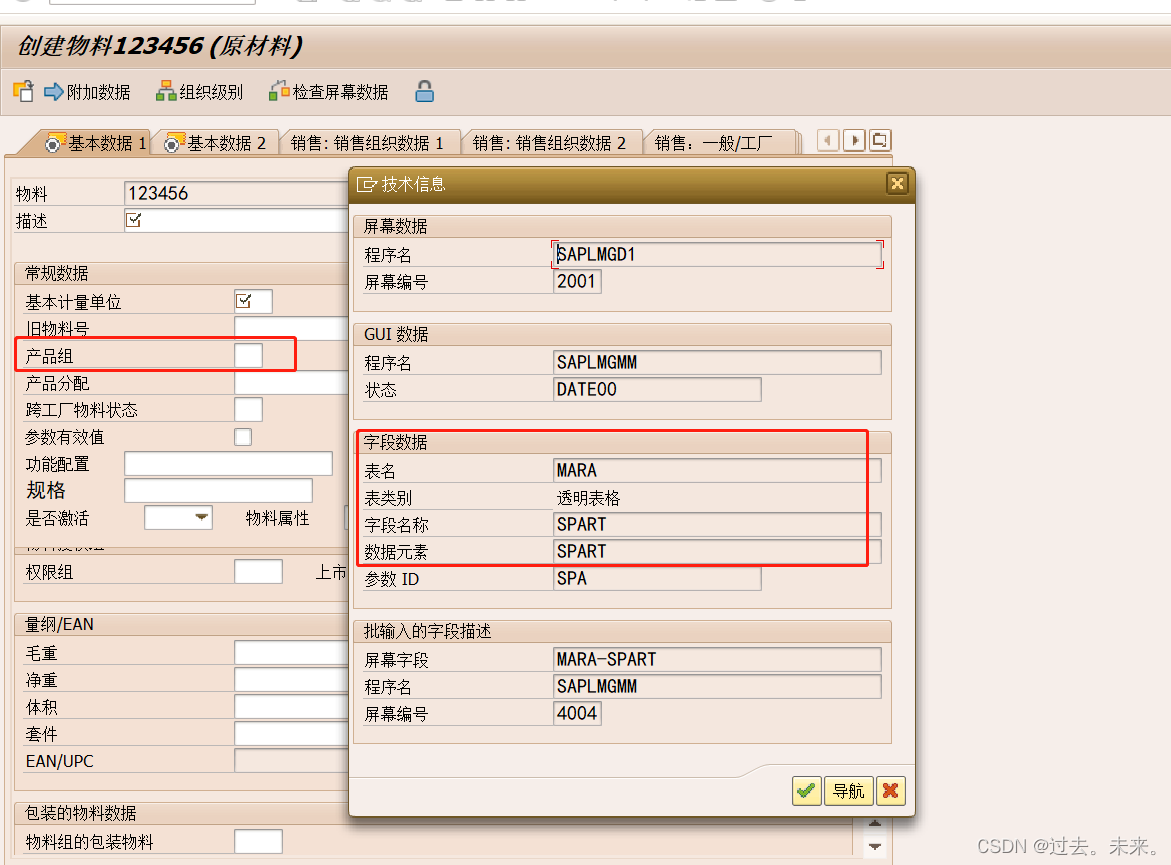
Task: Click the 基本计量单位 field
Action: pyautogui.click(x=253, y=301)
